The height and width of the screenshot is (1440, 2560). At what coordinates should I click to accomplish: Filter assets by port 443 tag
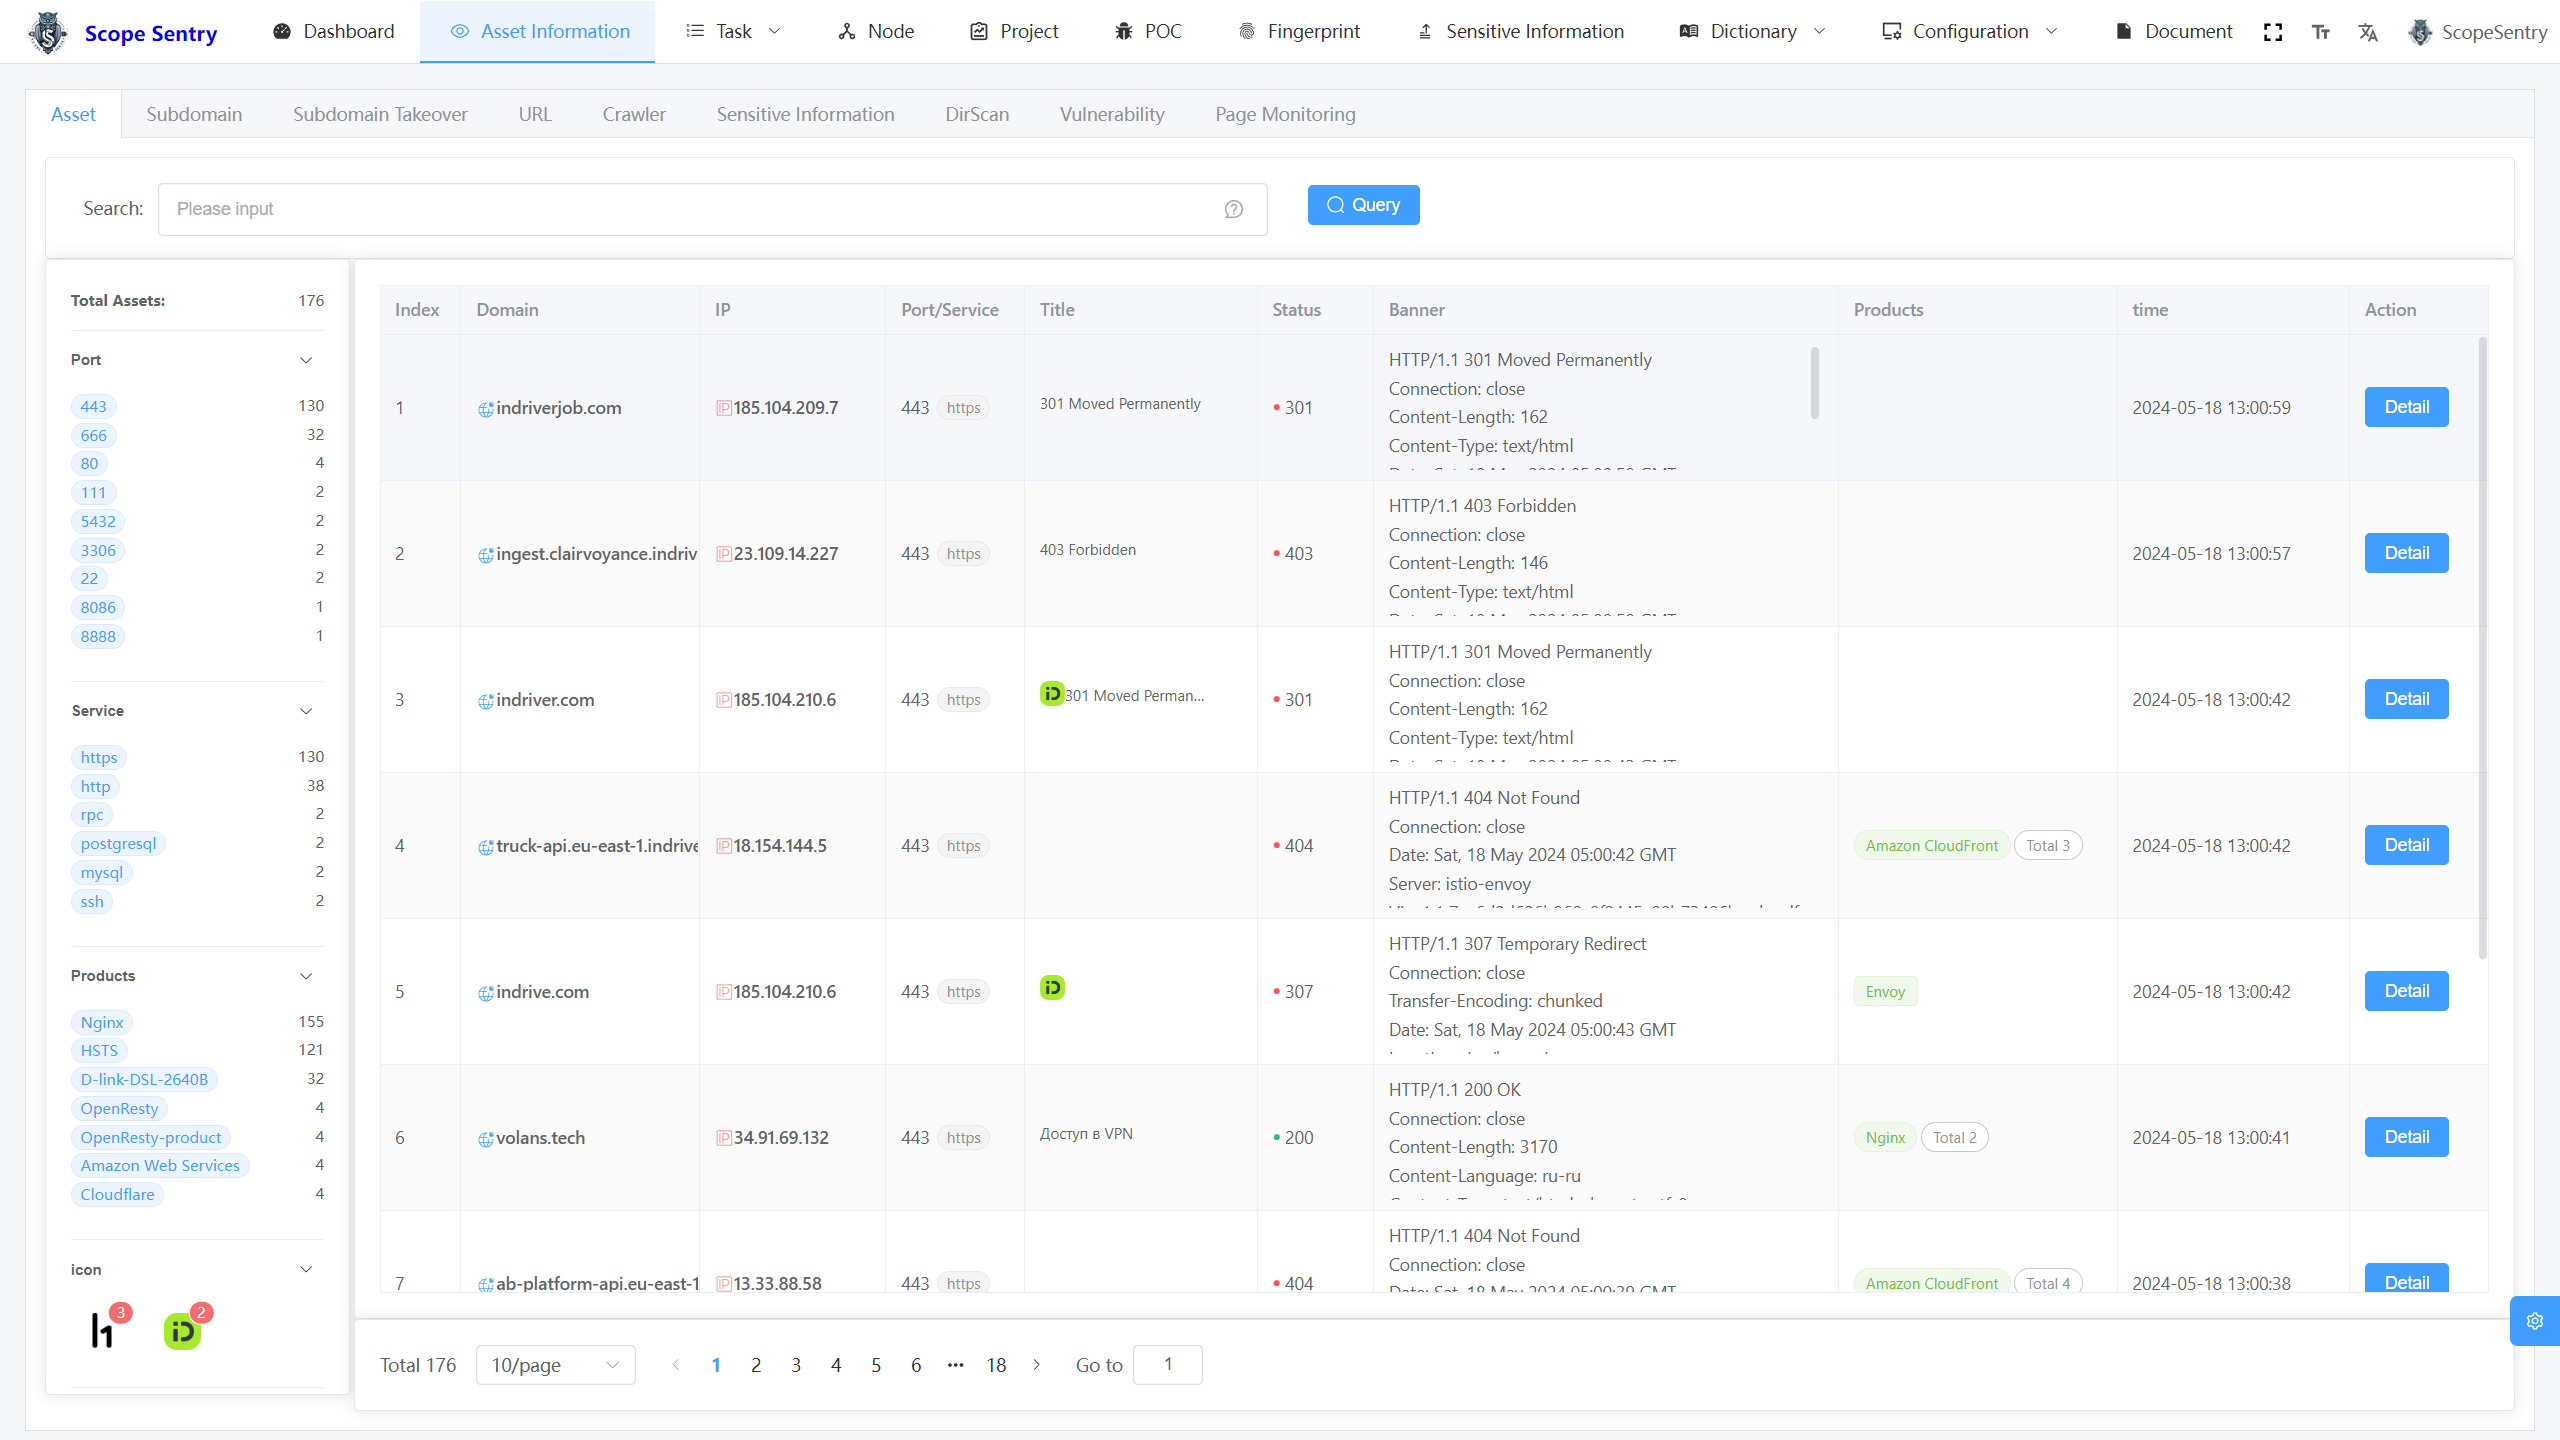pyautogui.click(x=93, y=406)
